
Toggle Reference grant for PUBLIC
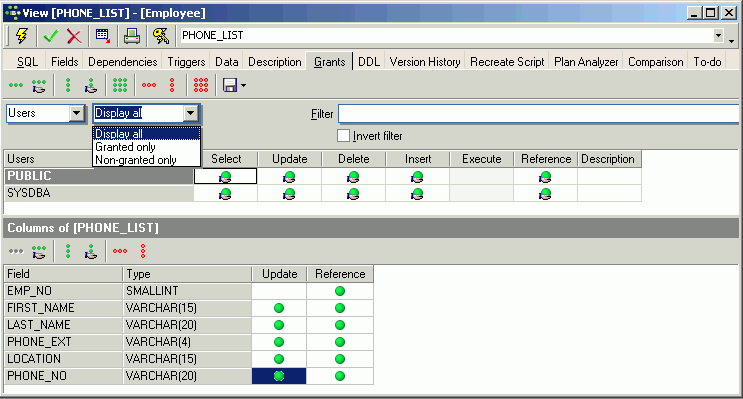545,176
